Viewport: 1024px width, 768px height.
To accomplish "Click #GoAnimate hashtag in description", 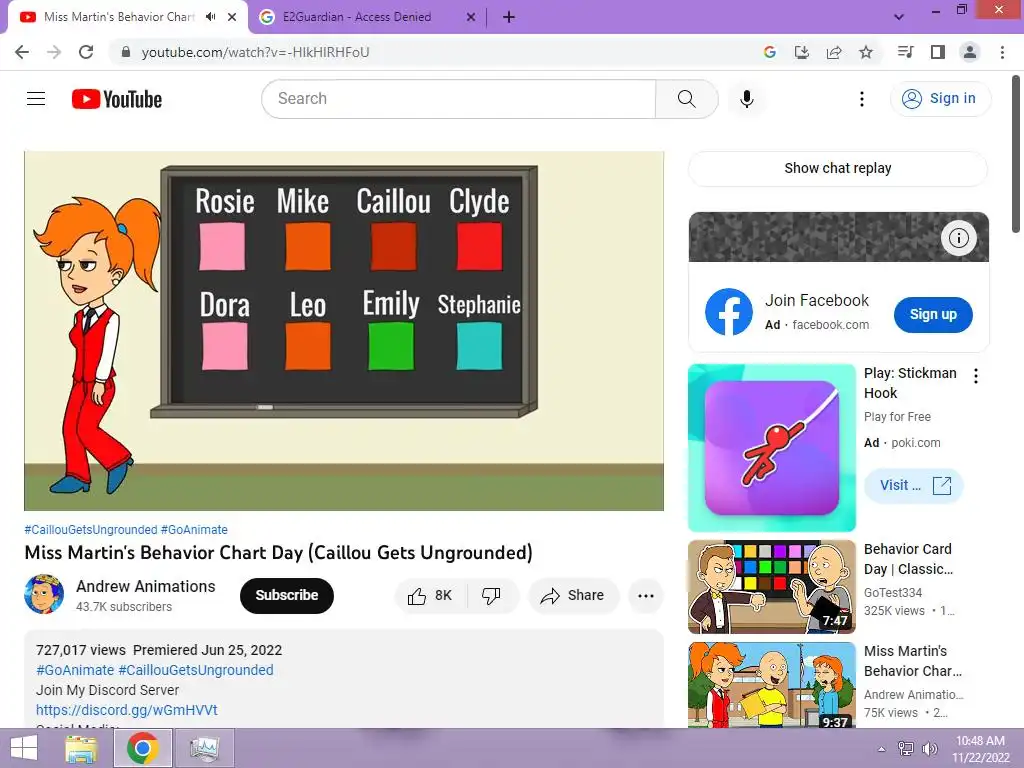I will pos(75,670).
